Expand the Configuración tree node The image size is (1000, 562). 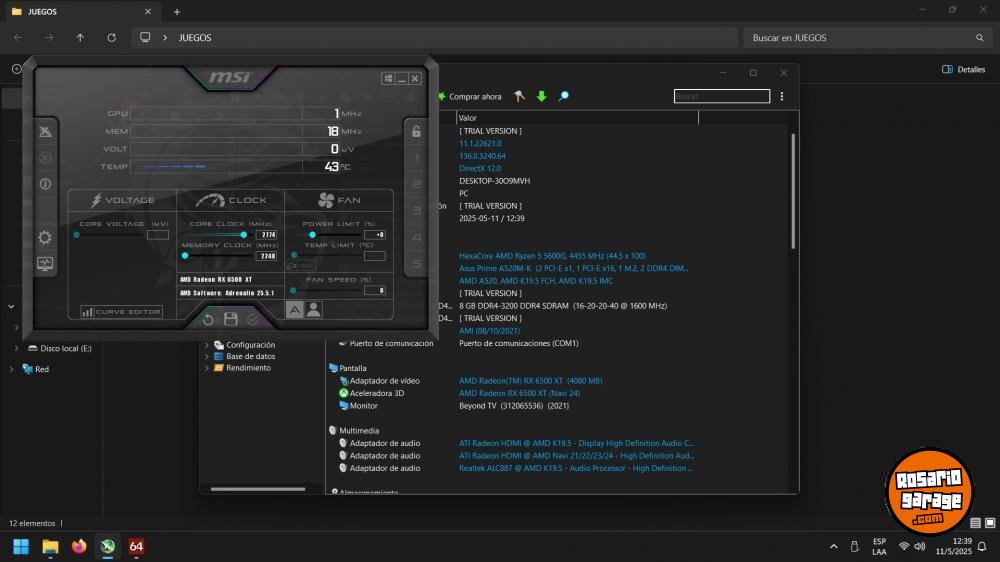(207, 345)
